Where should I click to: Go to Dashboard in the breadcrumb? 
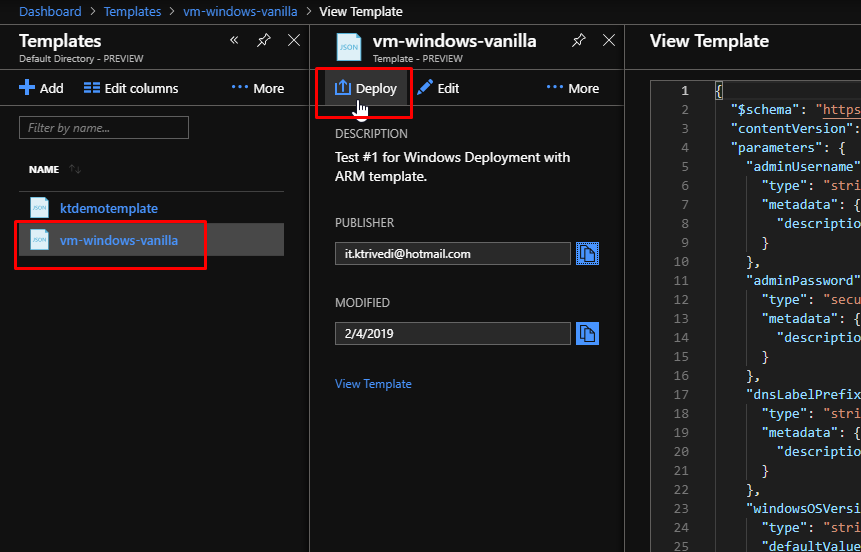pyautogui.click(x=50, y=11)
